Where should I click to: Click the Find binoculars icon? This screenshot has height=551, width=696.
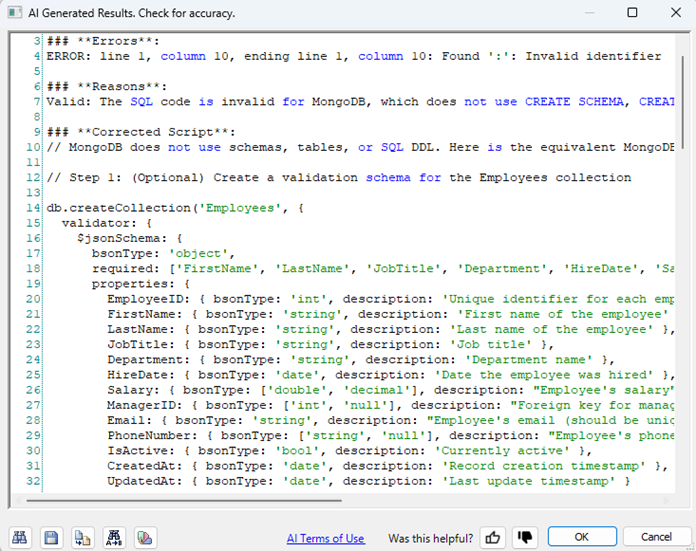pos(21,536)
